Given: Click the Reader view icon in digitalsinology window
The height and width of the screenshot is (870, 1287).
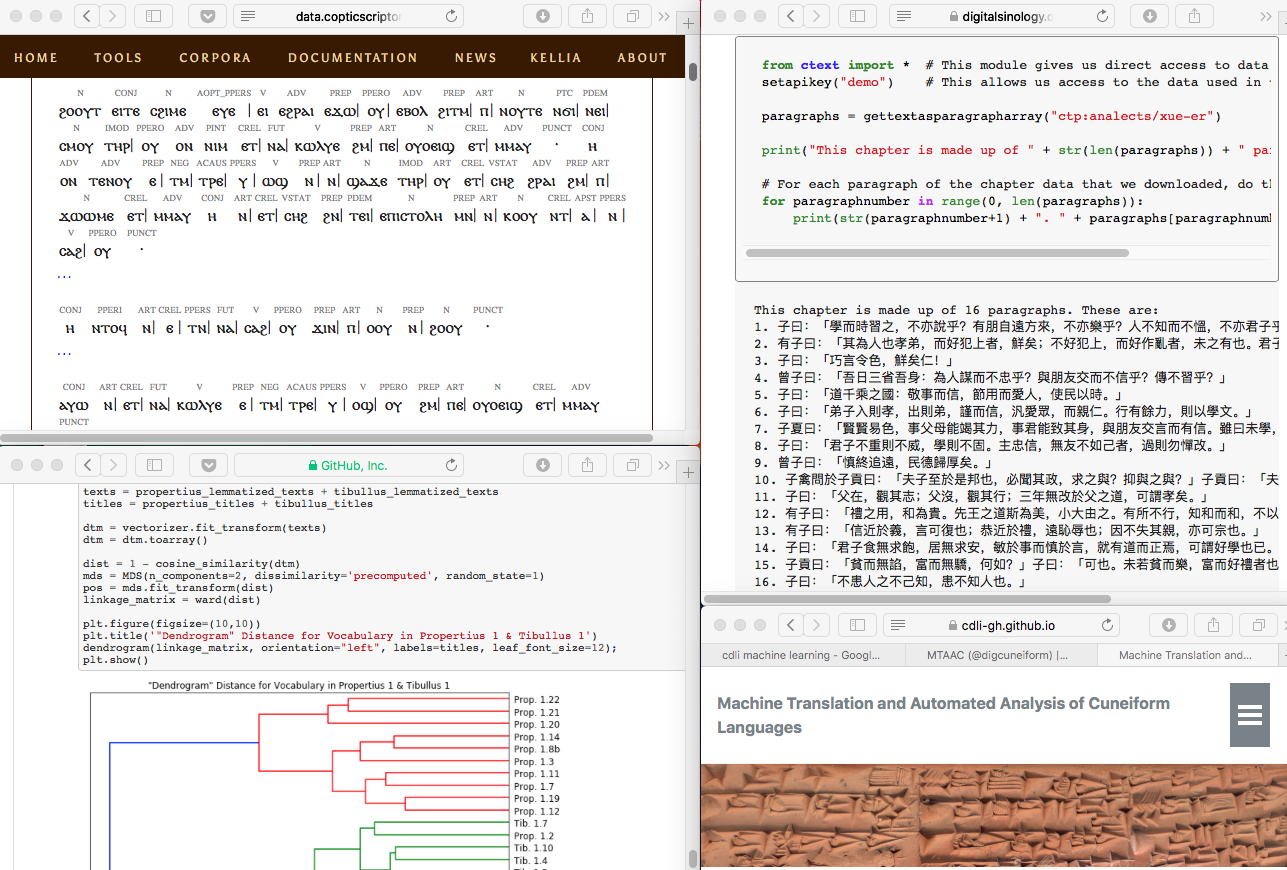Looking at the screenshot, I should 904,16.
